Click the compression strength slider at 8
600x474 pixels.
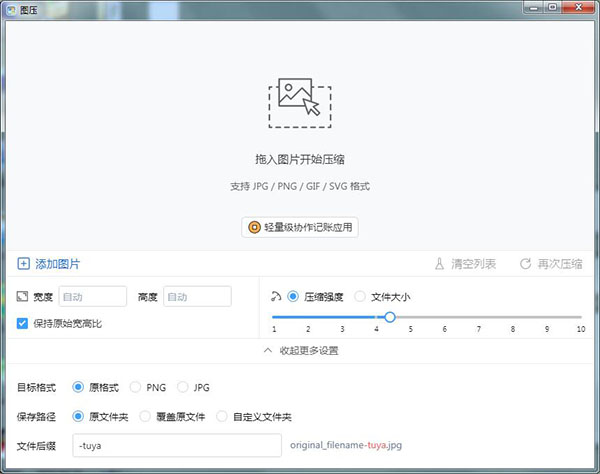pyautogui.click(x=512, y=317)
